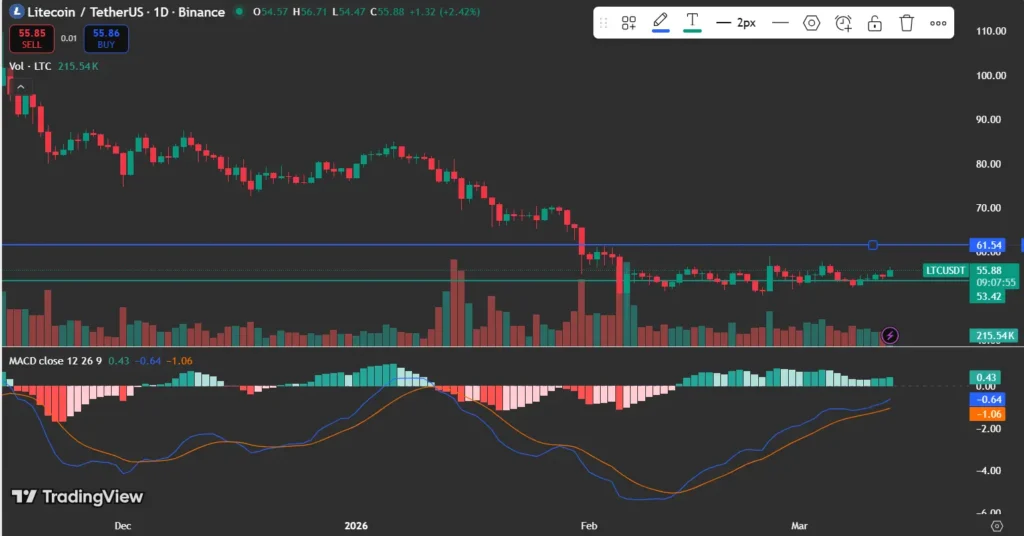Image resolution: width=1024 pixels, height=536 pixels.
Task: Click the C55.88 close value in header
Action: click(x=387, y=12)
